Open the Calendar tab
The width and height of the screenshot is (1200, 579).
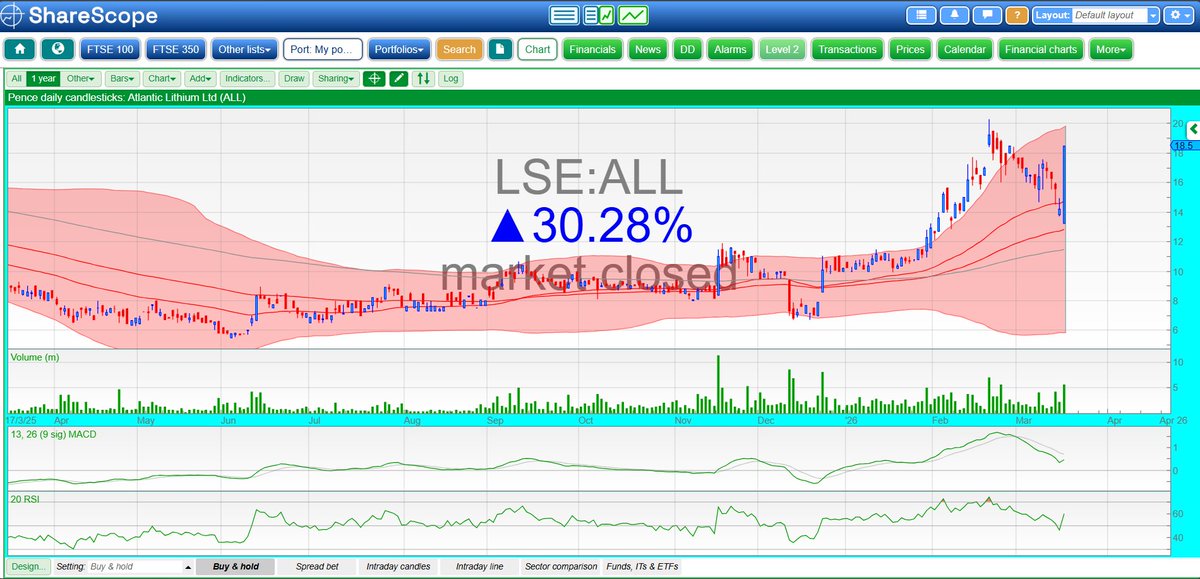[964, 49]
